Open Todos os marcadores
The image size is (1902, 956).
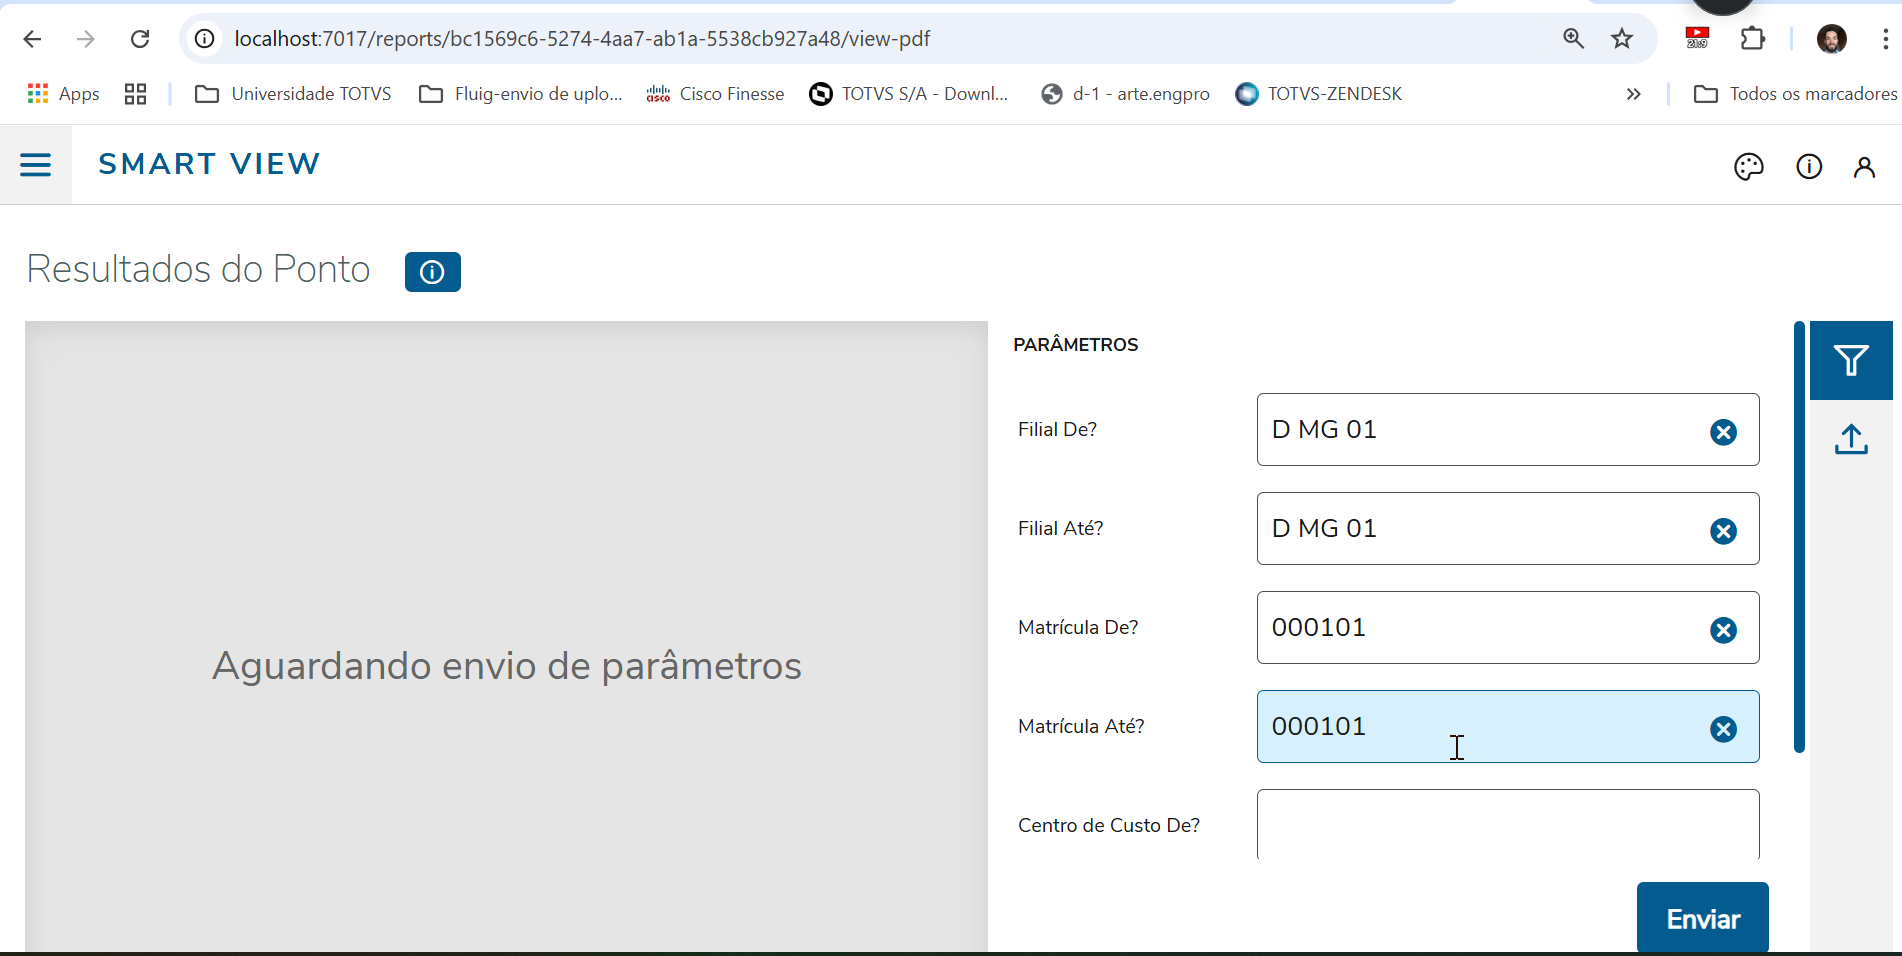pos(1812,93)
